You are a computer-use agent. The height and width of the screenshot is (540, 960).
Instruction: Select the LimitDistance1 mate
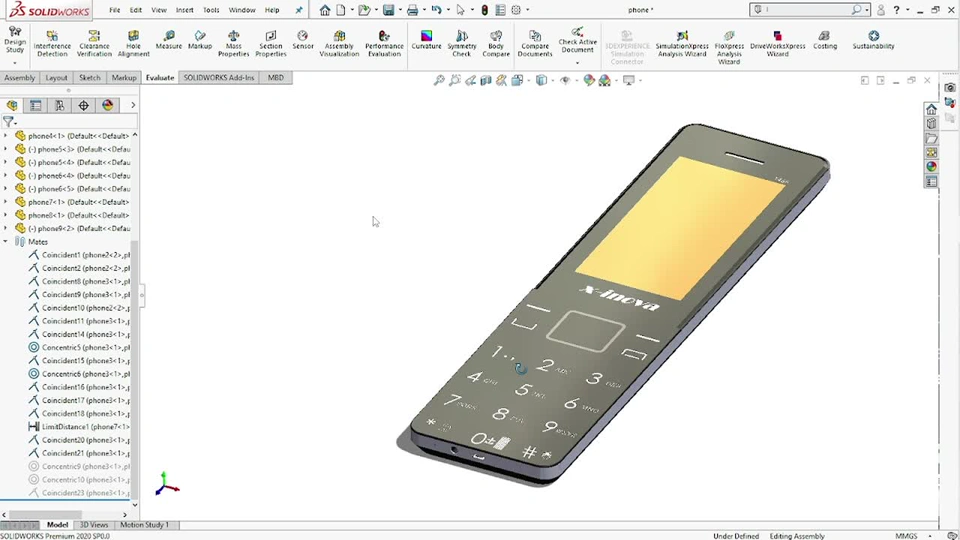click(x=78, y=427)
